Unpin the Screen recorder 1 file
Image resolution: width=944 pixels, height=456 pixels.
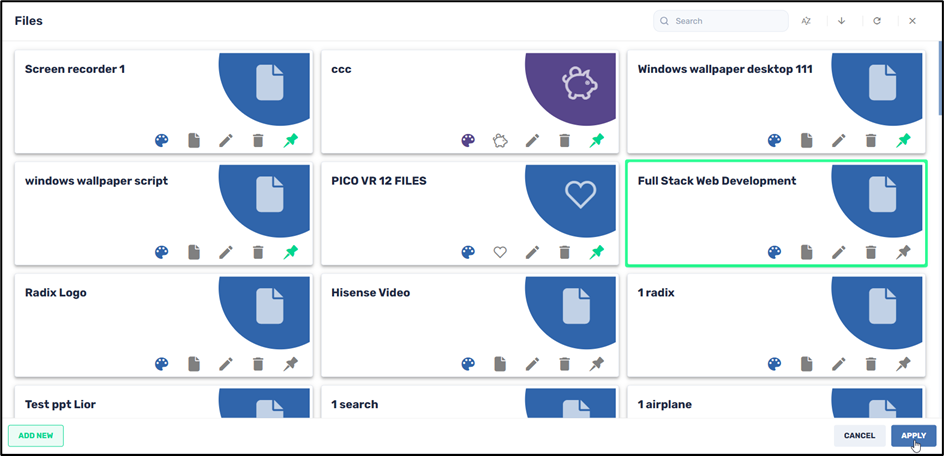coord(290,141)
